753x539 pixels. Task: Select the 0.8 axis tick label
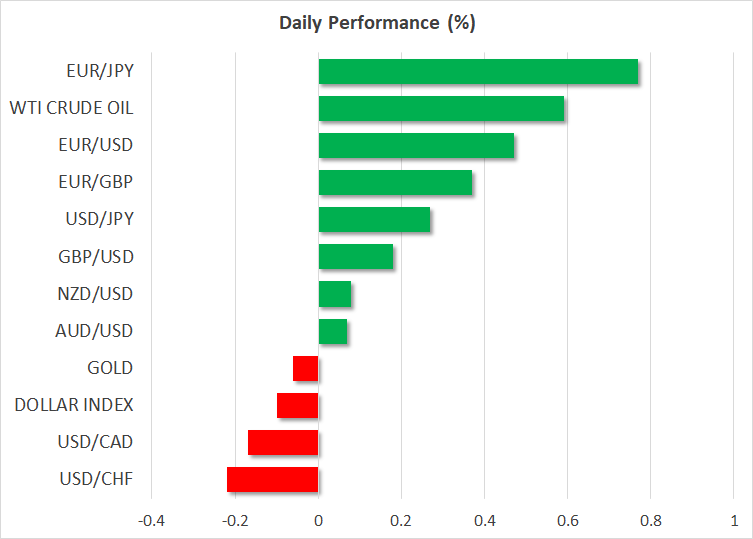point(650,520)
